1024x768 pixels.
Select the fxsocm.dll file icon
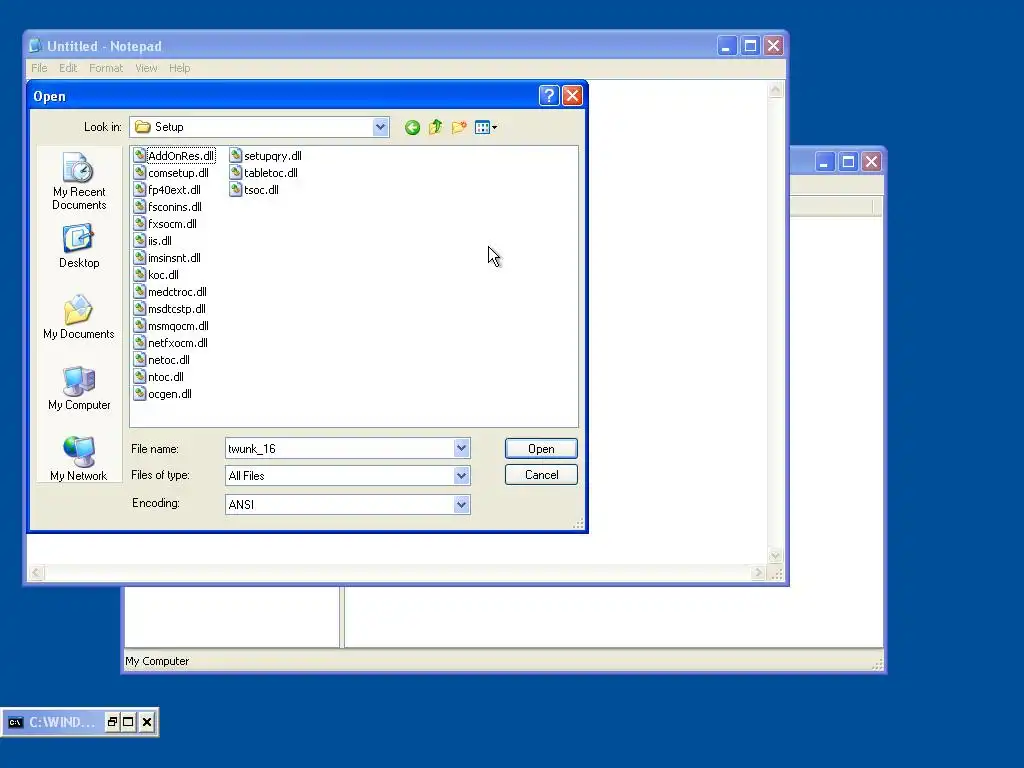click(139, 223)
